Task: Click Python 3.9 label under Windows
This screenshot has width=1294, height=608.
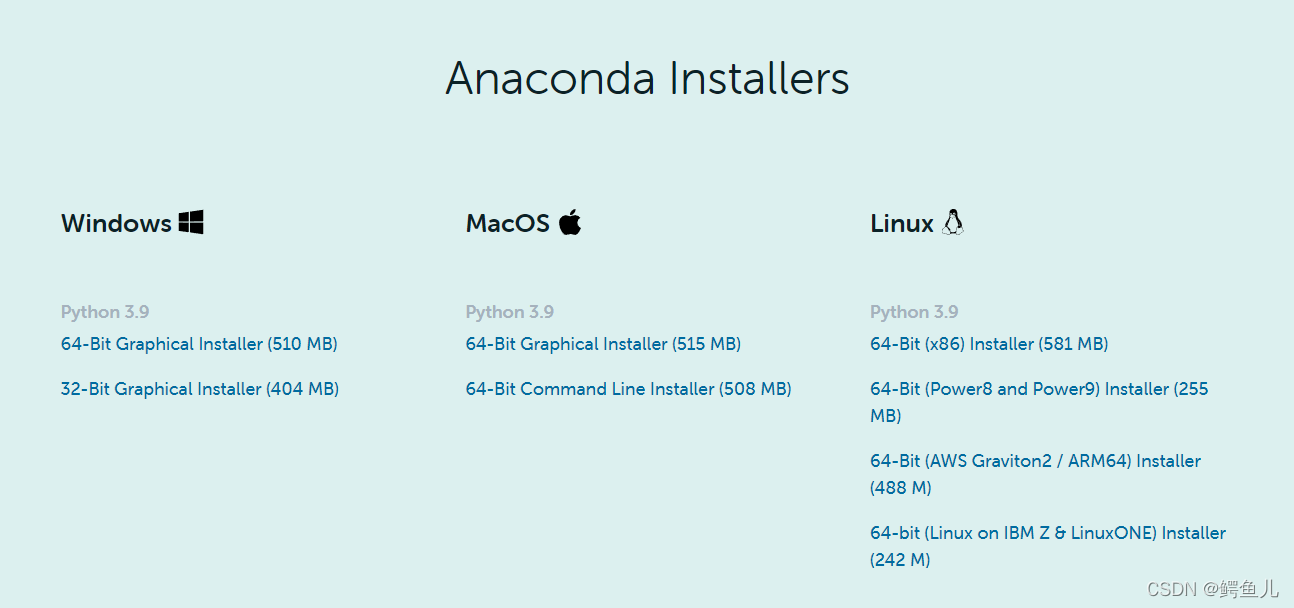Action: [x=105, y=312]
